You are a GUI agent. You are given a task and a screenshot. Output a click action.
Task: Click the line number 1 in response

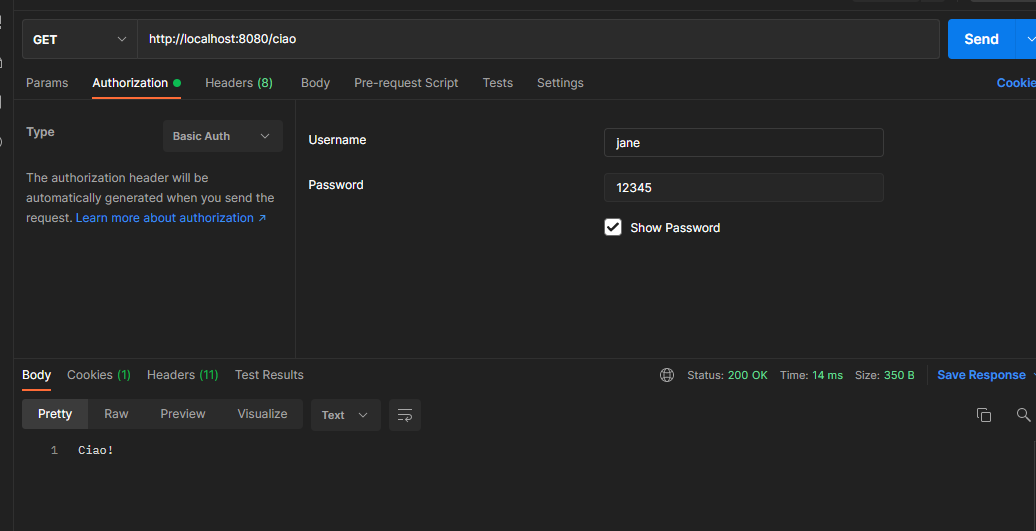[54, 450]
